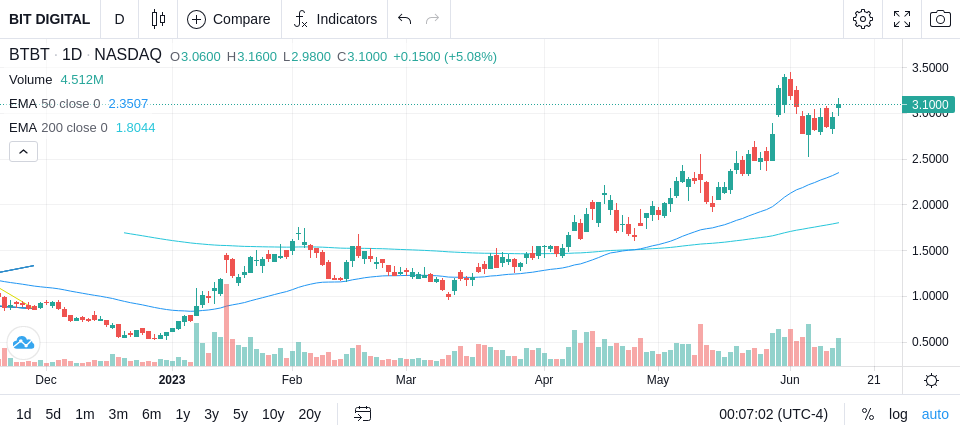The image size is (960, 433).
Task: Select the Volume indicator legend
Action: click(31, 80)
